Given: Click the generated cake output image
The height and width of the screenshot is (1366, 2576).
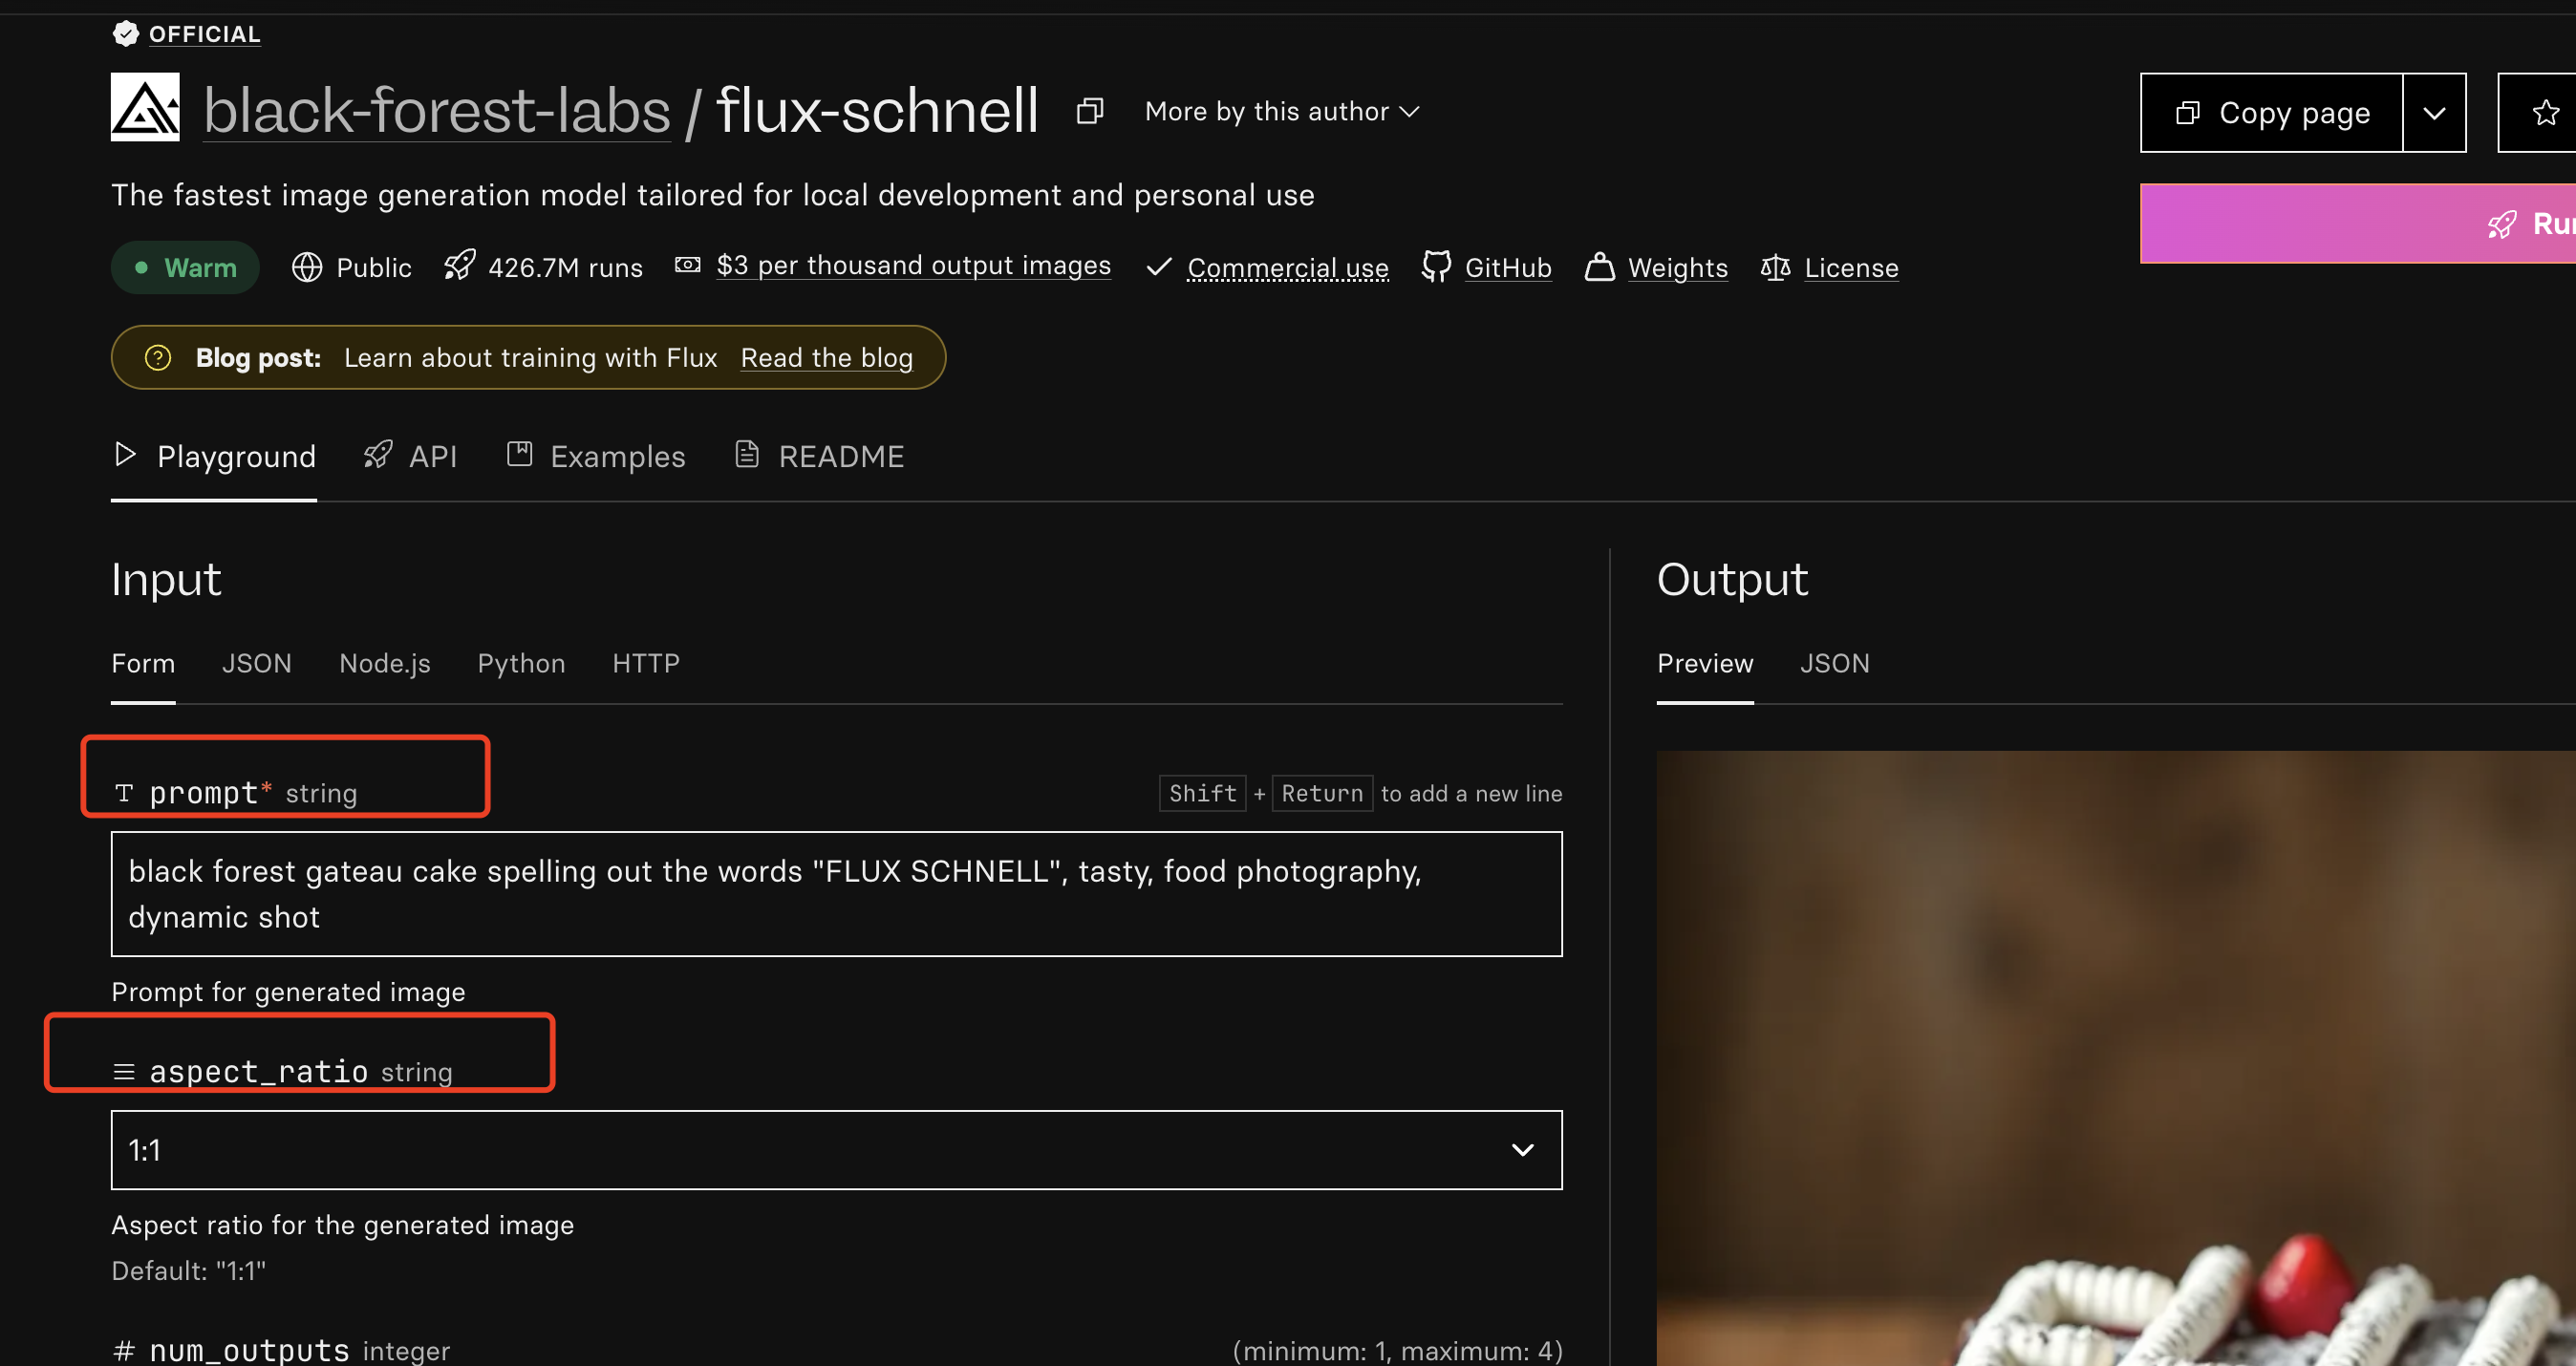Looking at the screenshot, I should point(2116,1058).
